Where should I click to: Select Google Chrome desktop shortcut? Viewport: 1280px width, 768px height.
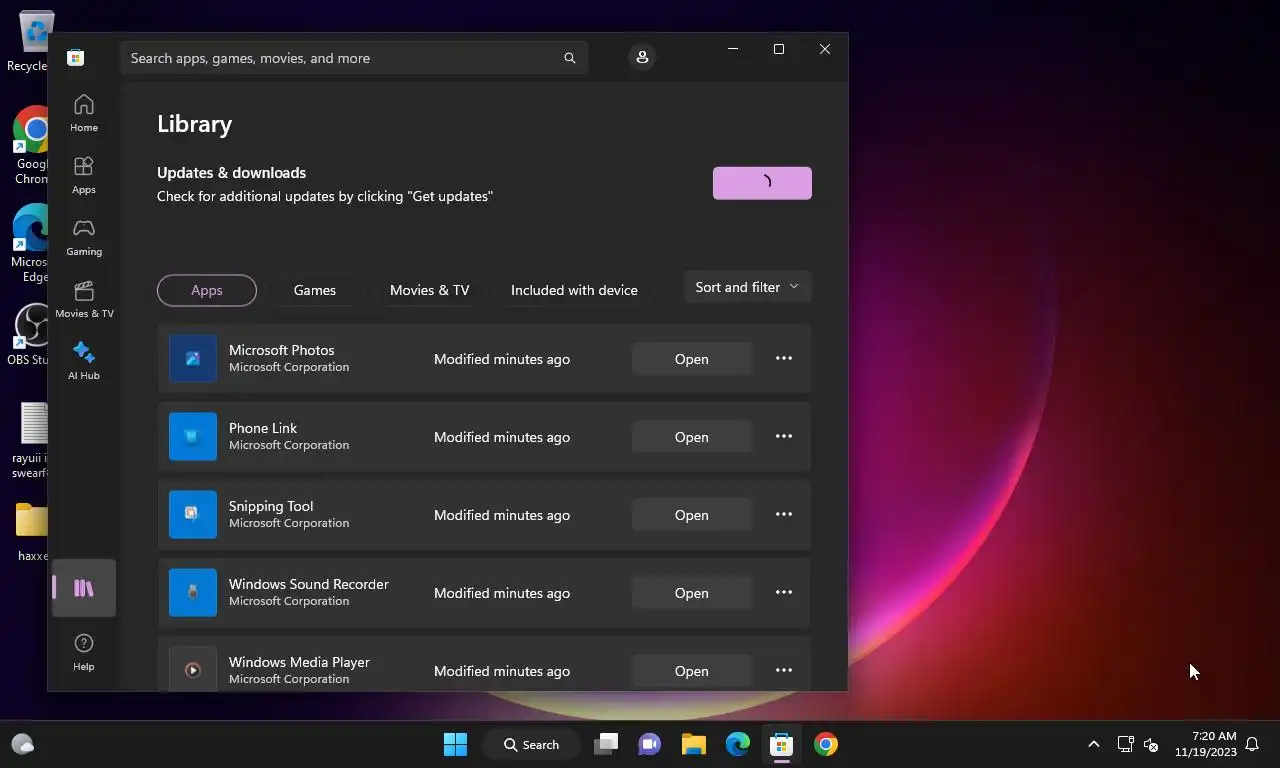point(30,146)
